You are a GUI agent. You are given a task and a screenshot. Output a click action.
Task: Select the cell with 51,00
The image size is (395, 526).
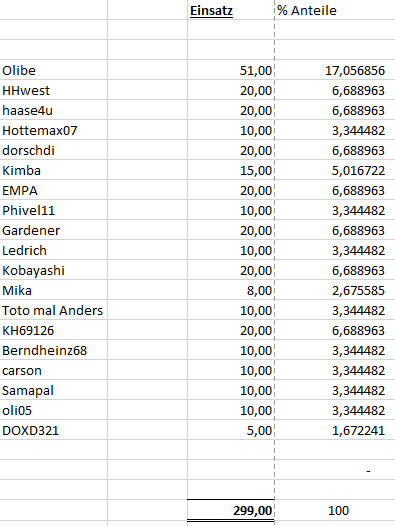coord(231,70)
